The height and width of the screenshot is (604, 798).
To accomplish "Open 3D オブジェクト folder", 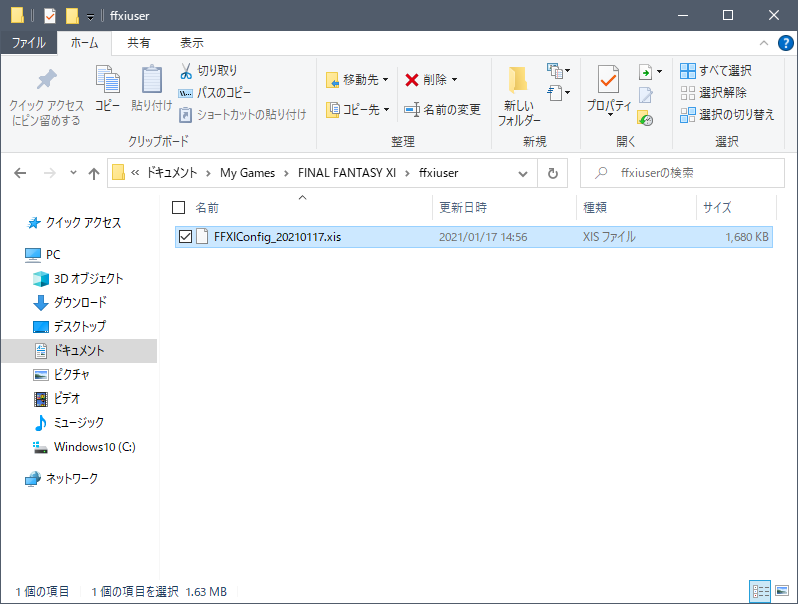I will (x=78, y=278).
